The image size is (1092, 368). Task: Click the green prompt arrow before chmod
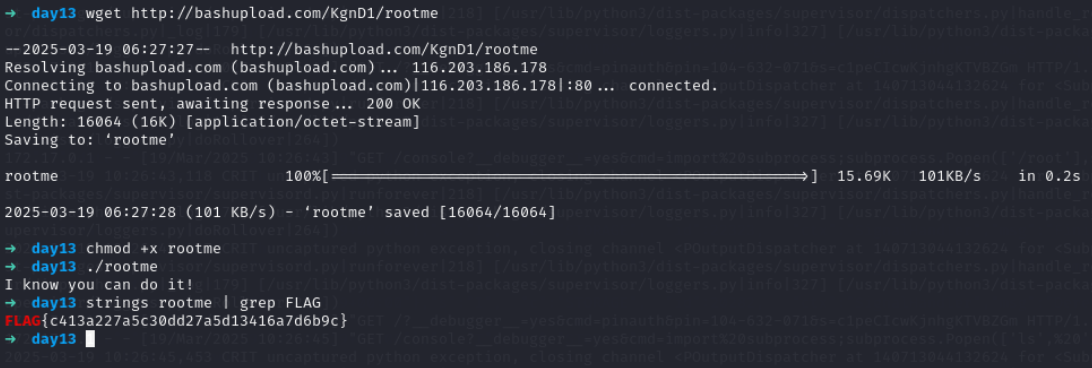tap(10, 249)
